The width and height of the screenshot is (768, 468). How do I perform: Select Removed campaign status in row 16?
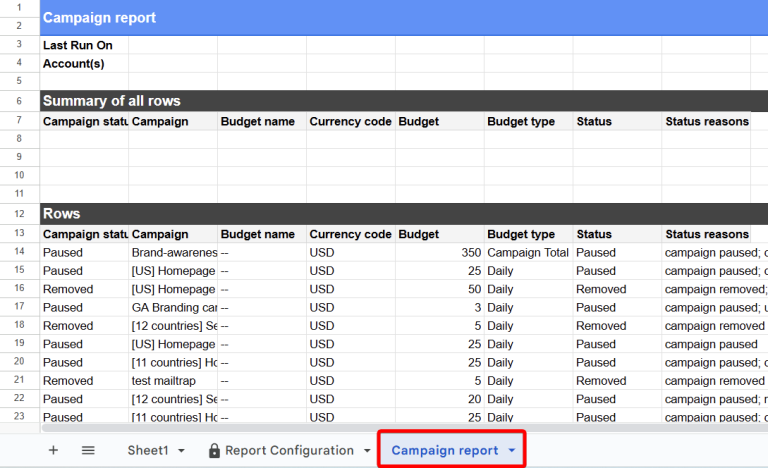click(x=84, y=289)
